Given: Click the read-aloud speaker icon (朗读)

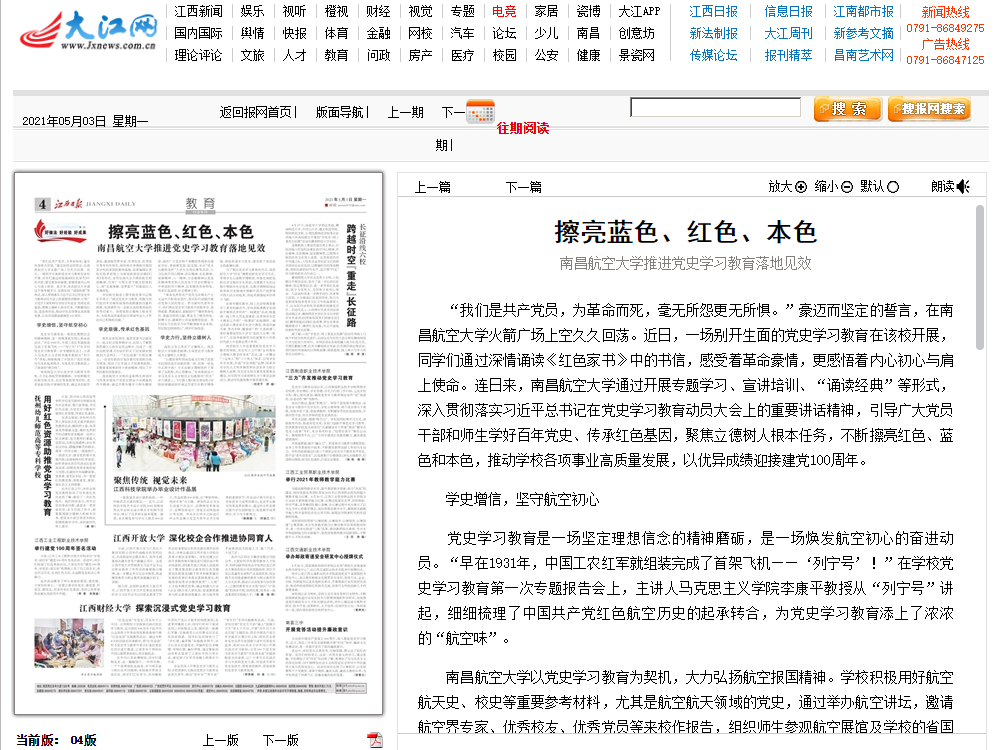Looking at the screenshot, I should point(963,187).
